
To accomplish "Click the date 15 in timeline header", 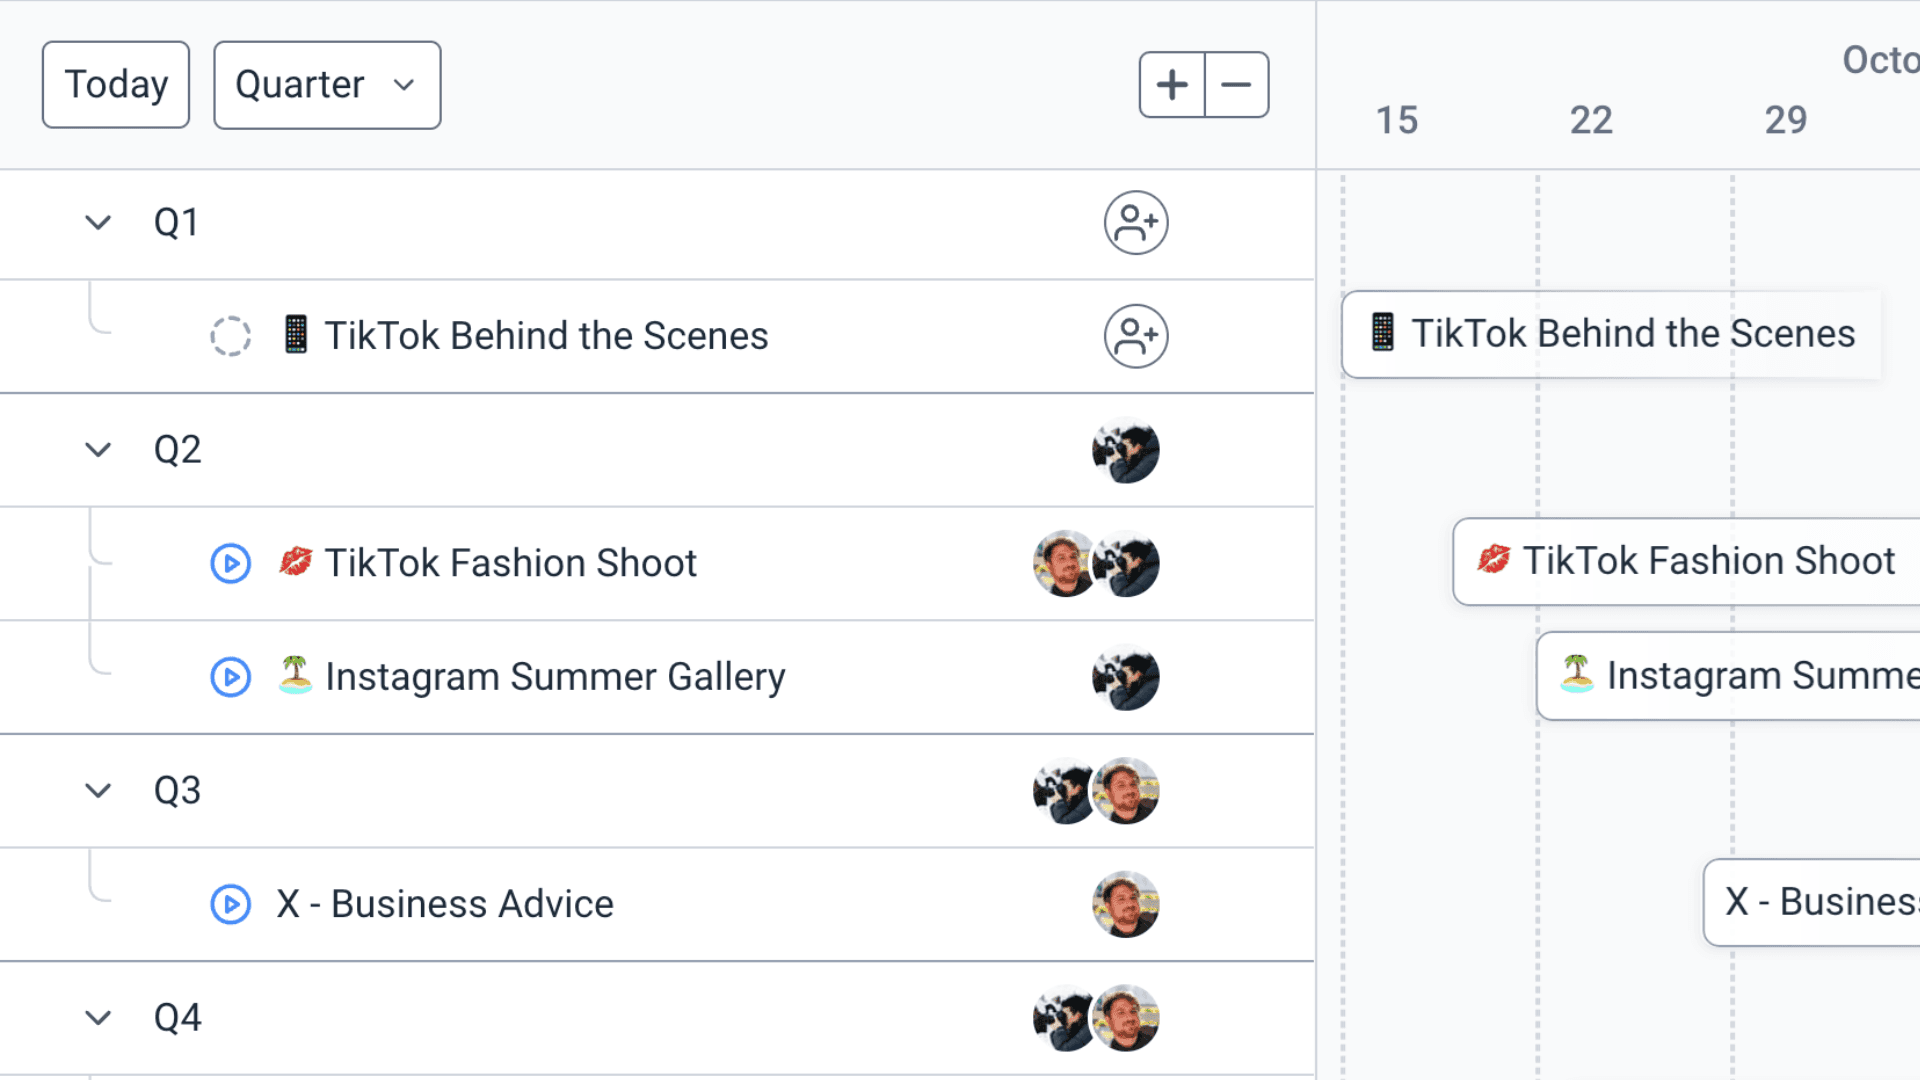I will [1397, 120].
